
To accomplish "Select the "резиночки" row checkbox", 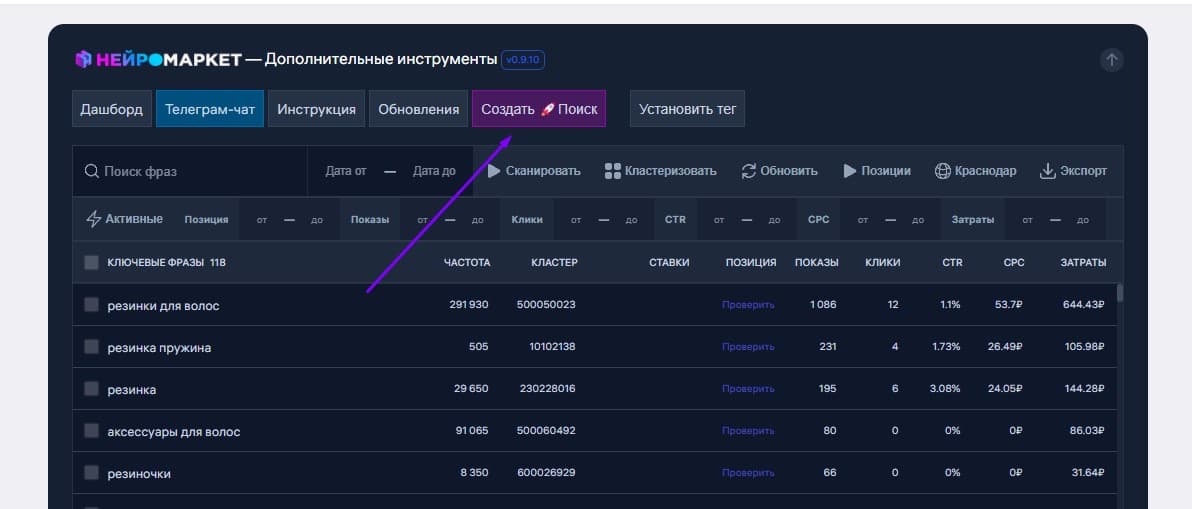I will click(x=91, y=473).
